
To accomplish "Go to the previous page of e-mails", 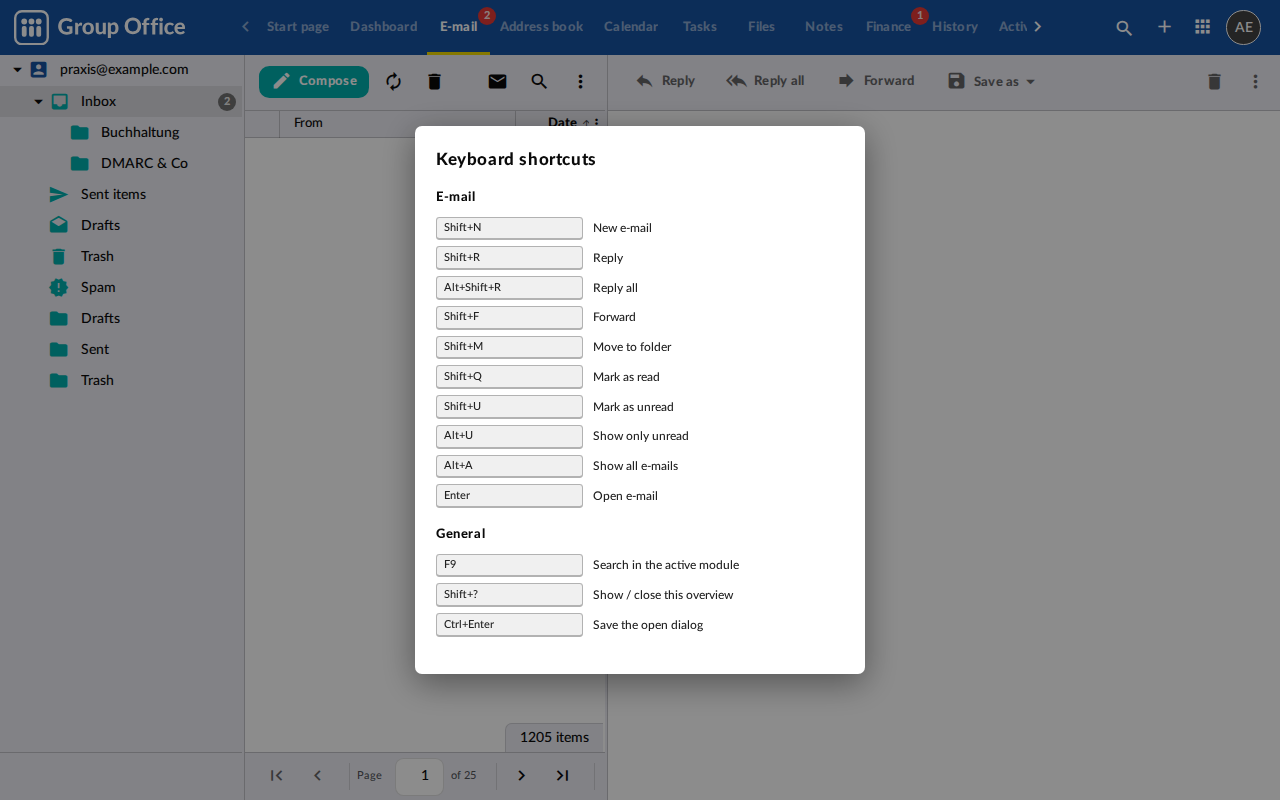I will coord(318,775).
